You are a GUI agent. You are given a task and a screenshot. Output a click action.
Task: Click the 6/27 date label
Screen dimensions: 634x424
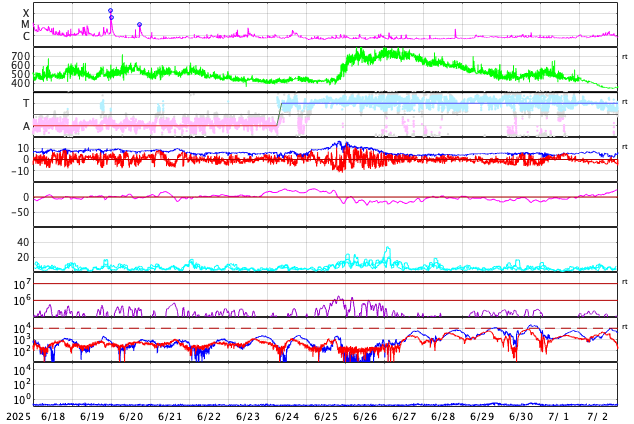[404, 416]
